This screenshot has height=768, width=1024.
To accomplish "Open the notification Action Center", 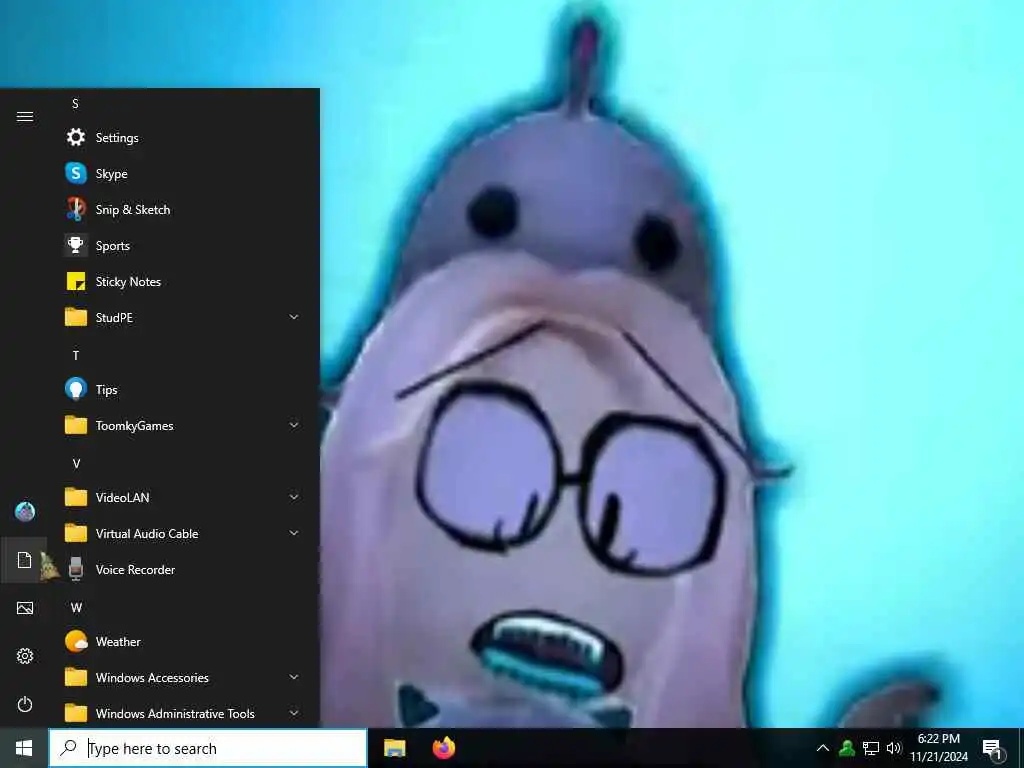I will [993, 750].
